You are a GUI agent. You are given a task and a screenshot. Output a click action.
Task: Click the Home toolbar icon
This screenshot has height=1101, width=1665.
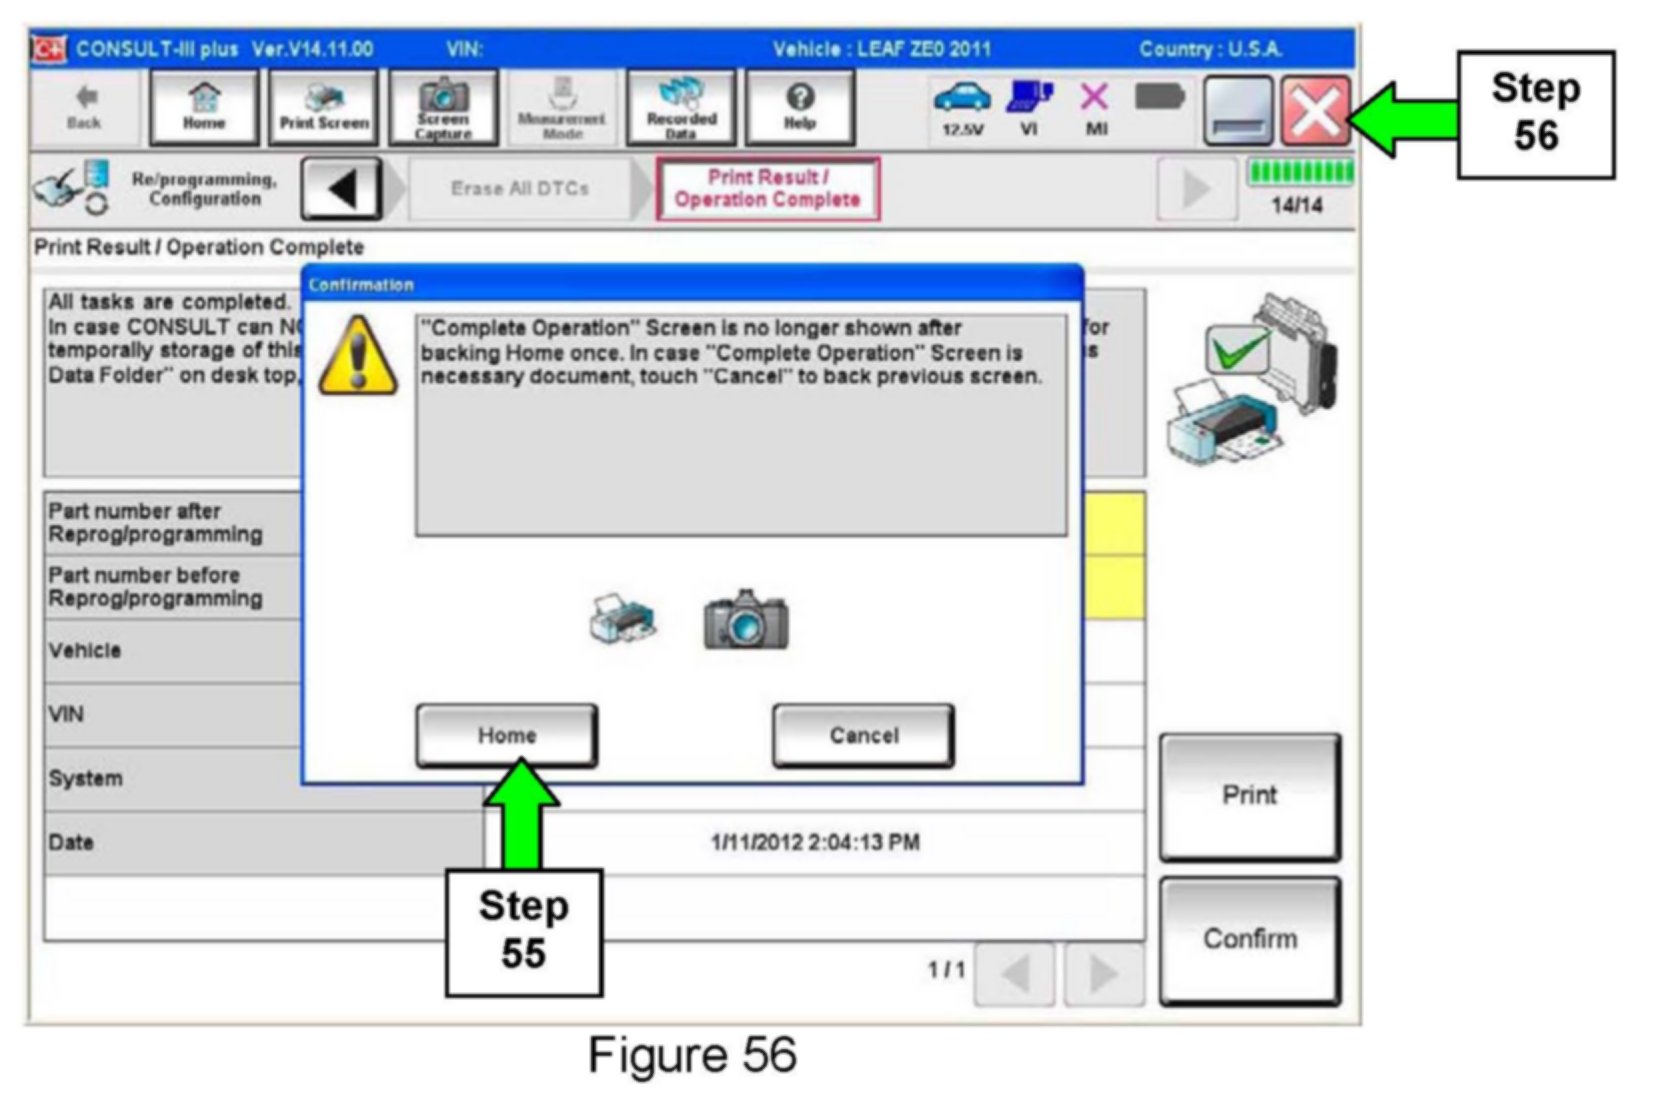point(203,108)
